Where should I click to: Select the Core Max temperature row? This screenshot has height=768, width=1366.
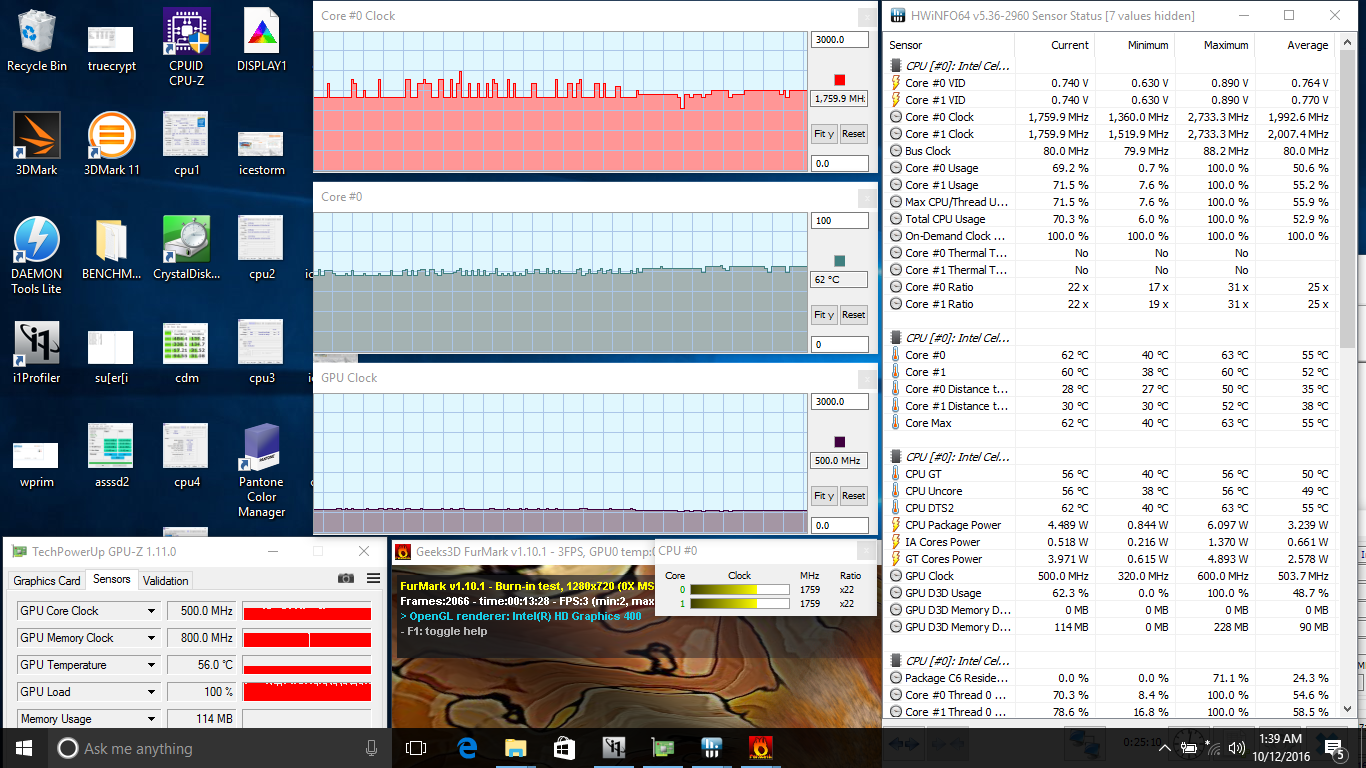point(1110,423)
